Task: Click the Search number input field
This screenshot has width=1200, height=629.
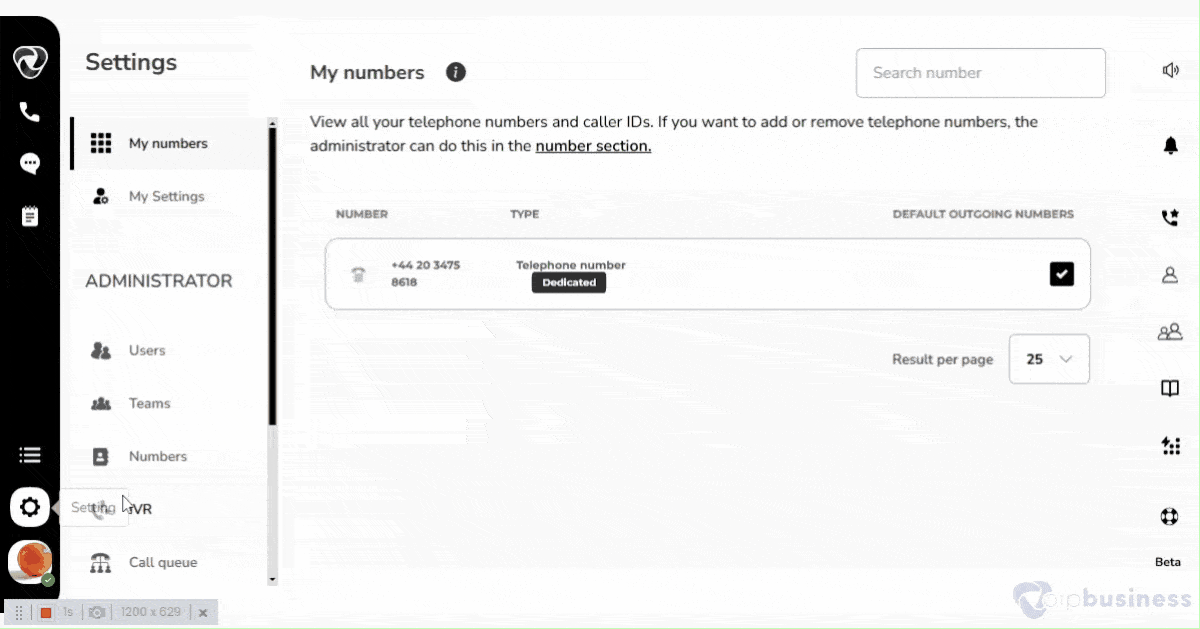Action: click(x=980, y=73)
